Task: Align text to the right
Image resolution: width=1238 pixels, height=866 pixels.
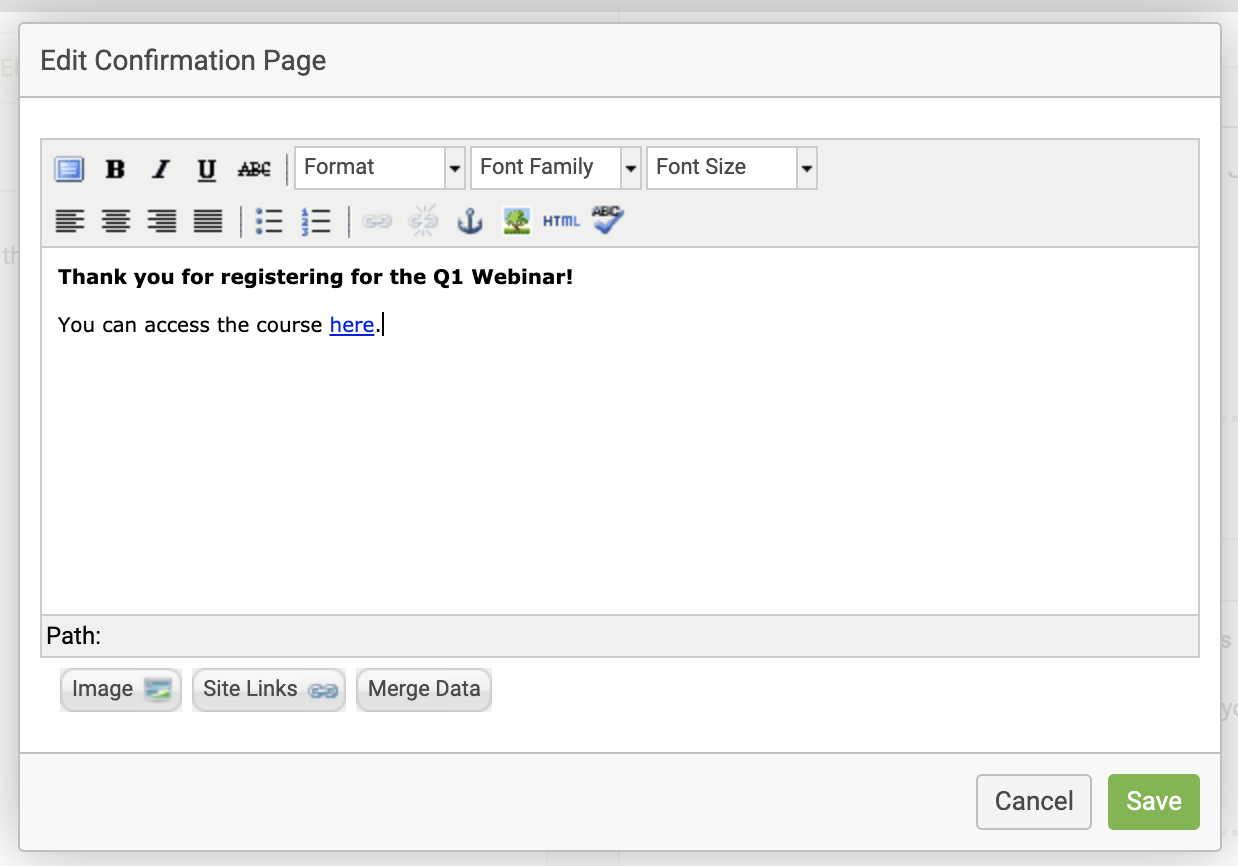Action: (161, 221)
